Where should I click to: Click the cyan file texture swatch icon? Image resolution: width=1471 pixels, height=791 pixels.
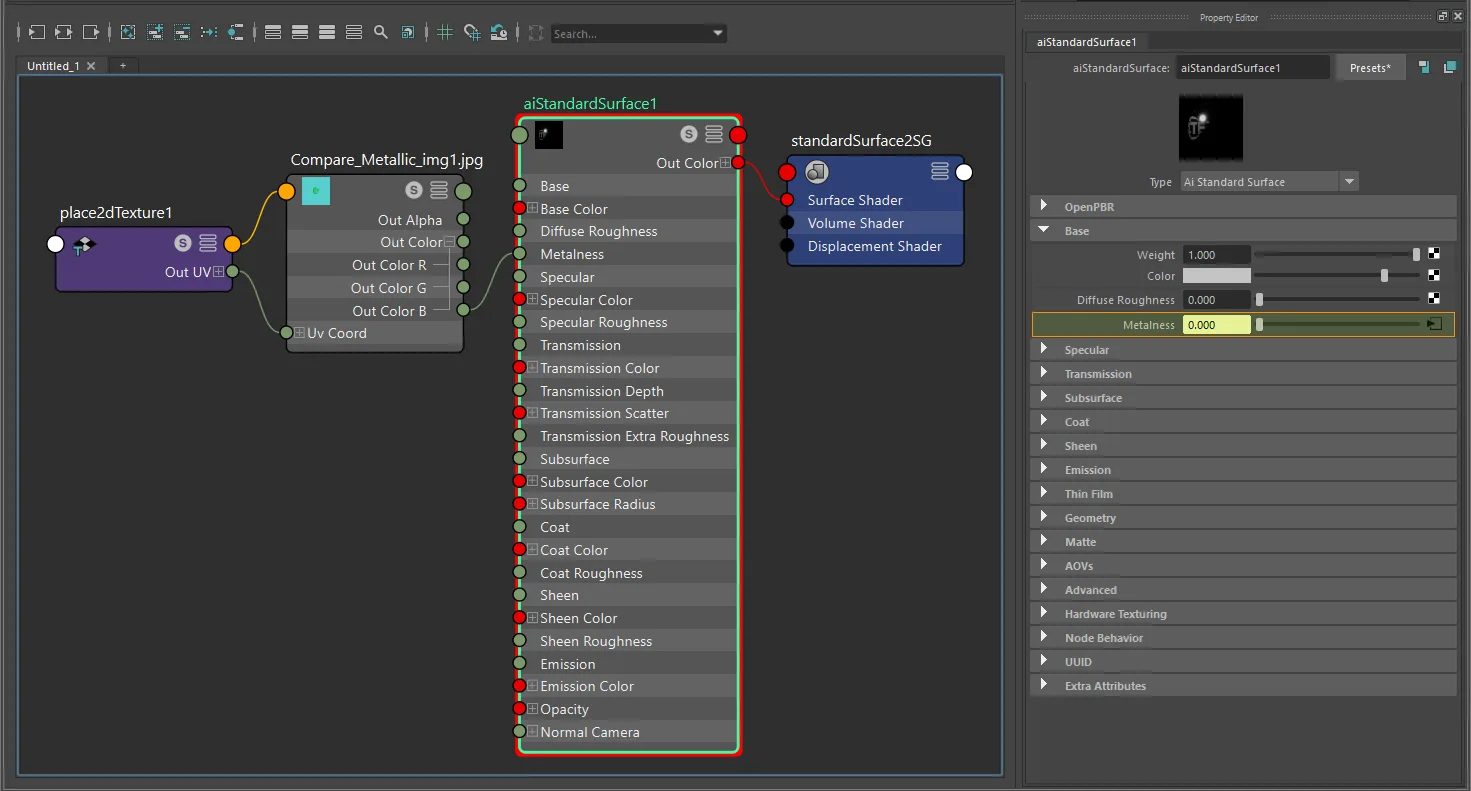[x=316, y=190]
